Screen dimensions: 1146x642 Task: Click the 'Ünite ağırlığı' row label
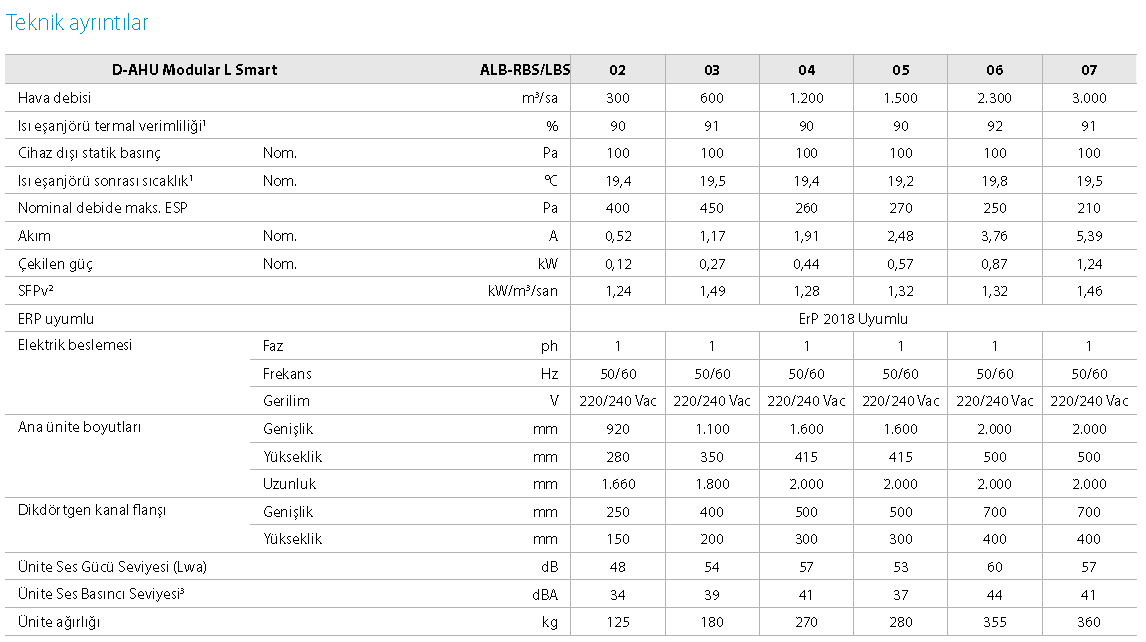point(59,622)
